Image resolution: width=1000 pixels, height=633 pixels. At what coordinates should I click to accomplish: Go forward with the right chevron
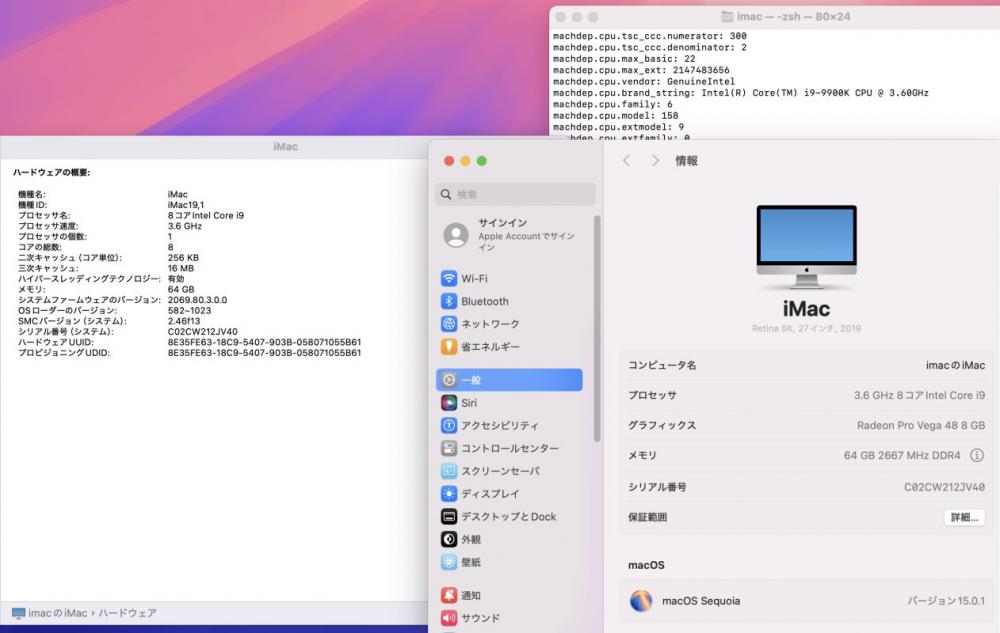pos(655,161)
